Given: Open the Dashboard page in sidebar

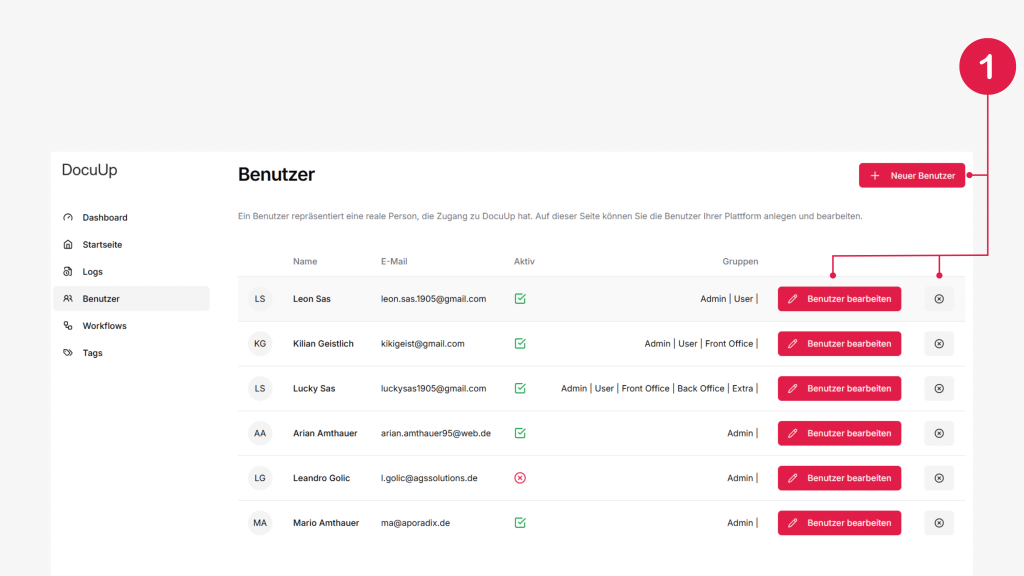Looking at the screenshot, I should pos(104,218).
